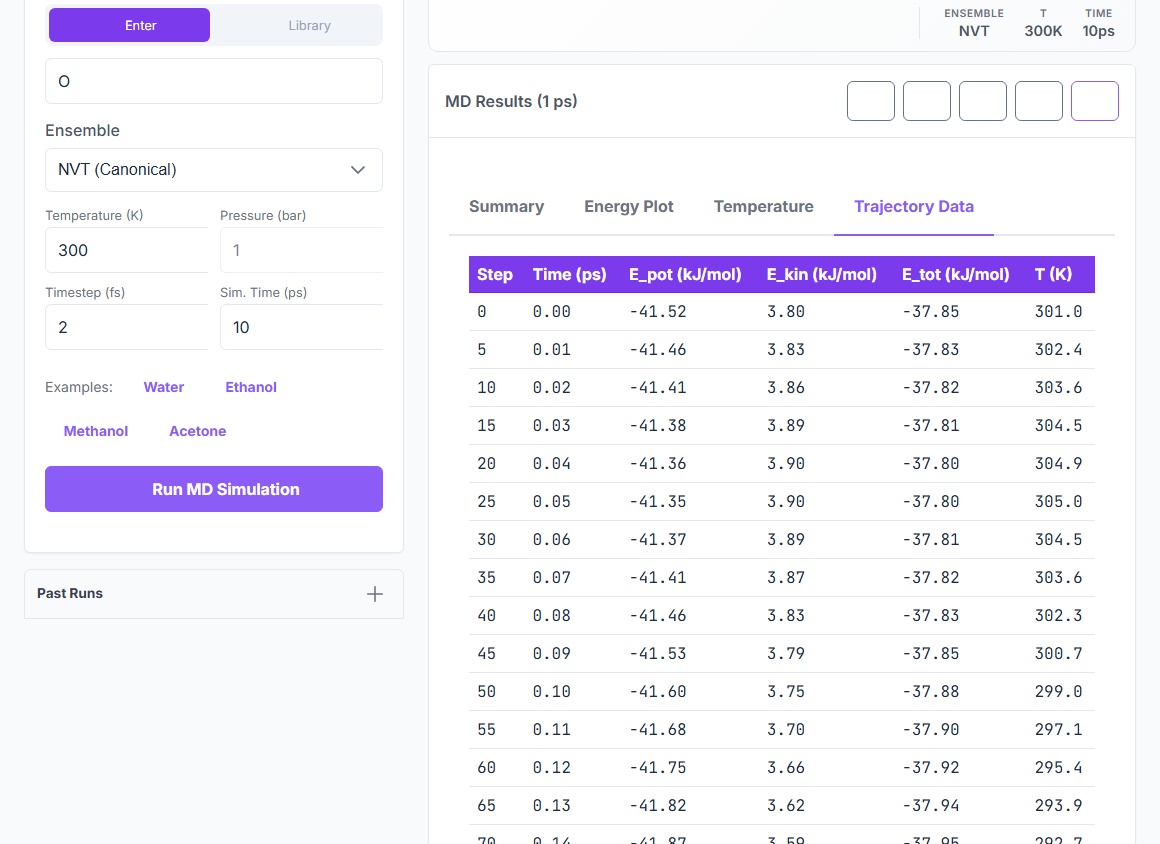Click the 300K temperature summary value
This screenshot has width=1160, height=844.
click(x=1043, y=31)
